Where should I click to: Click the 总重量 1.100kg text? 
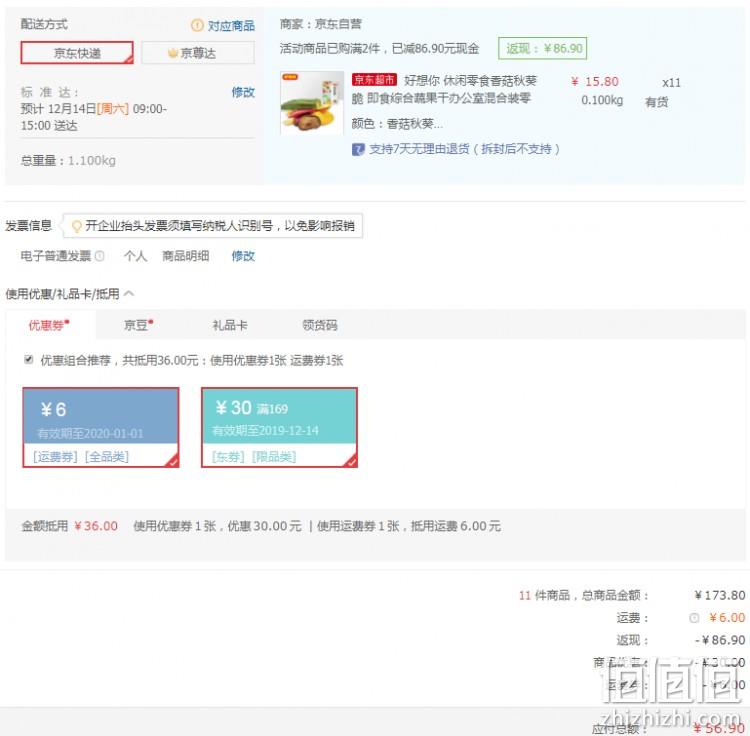pyautogui.click(x=68, y=161)
